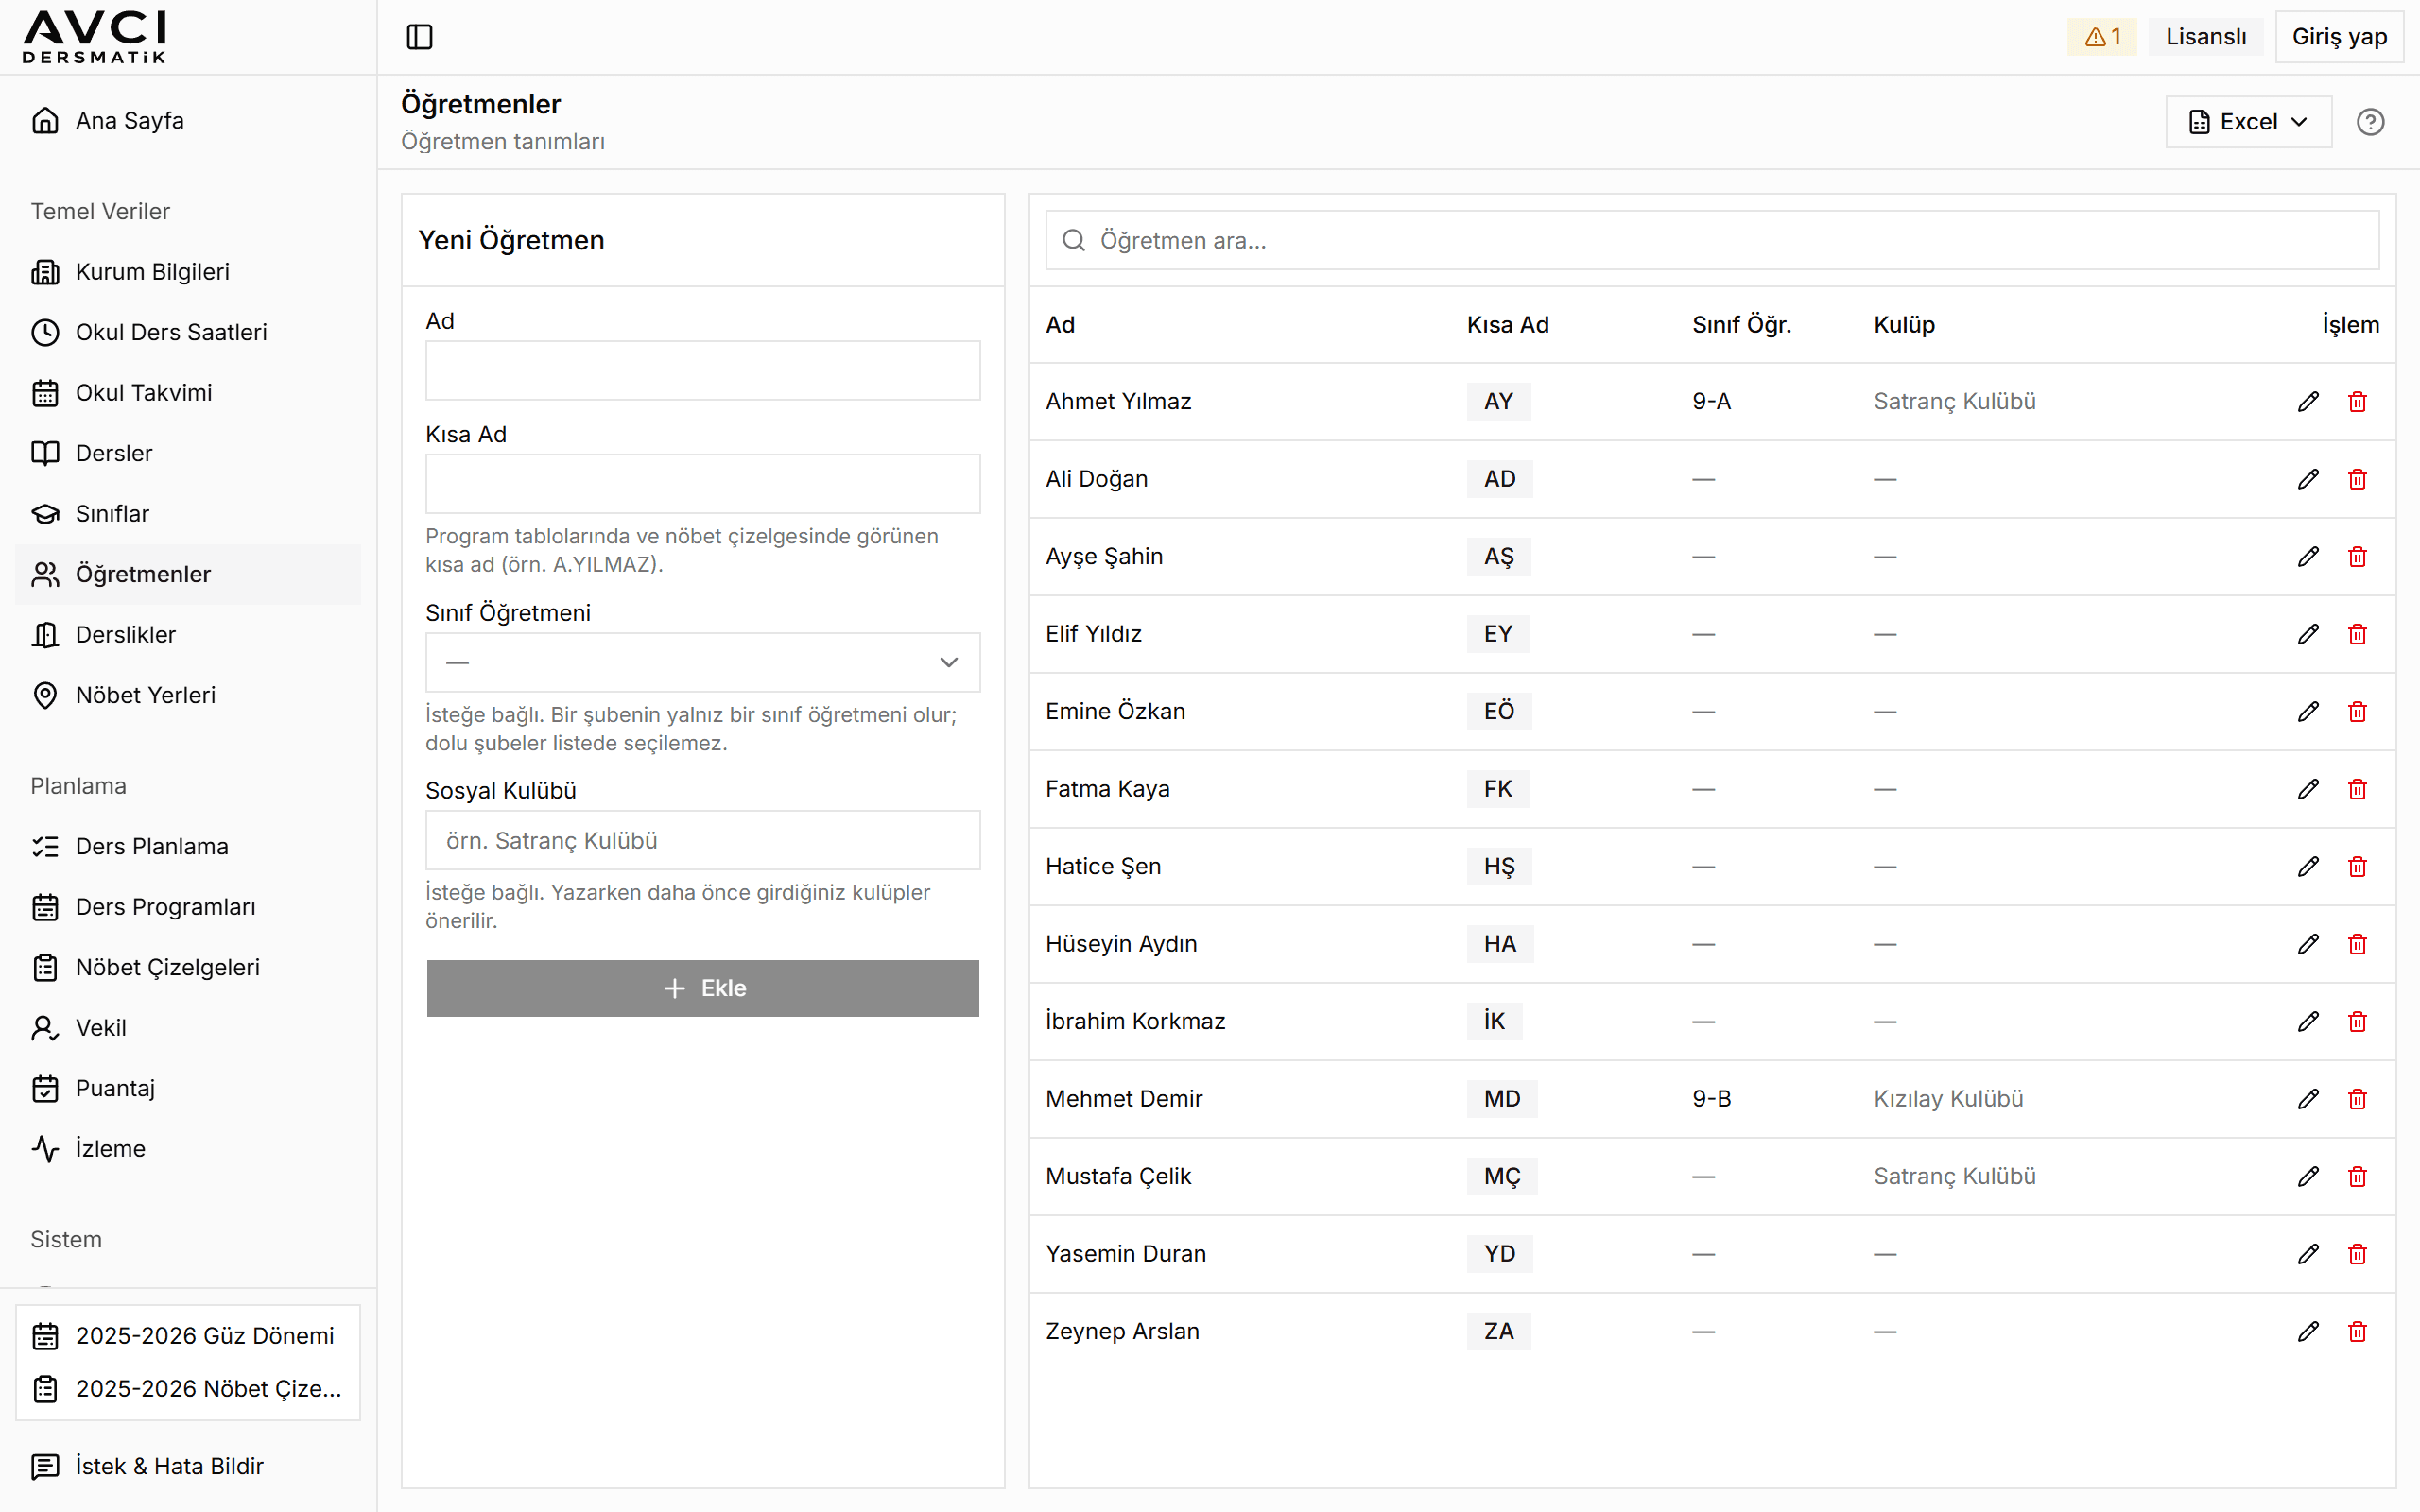This screenshot has height=1512, width=2420.
Task: Open İzleme in sidebar
Action: (188, 1149)
